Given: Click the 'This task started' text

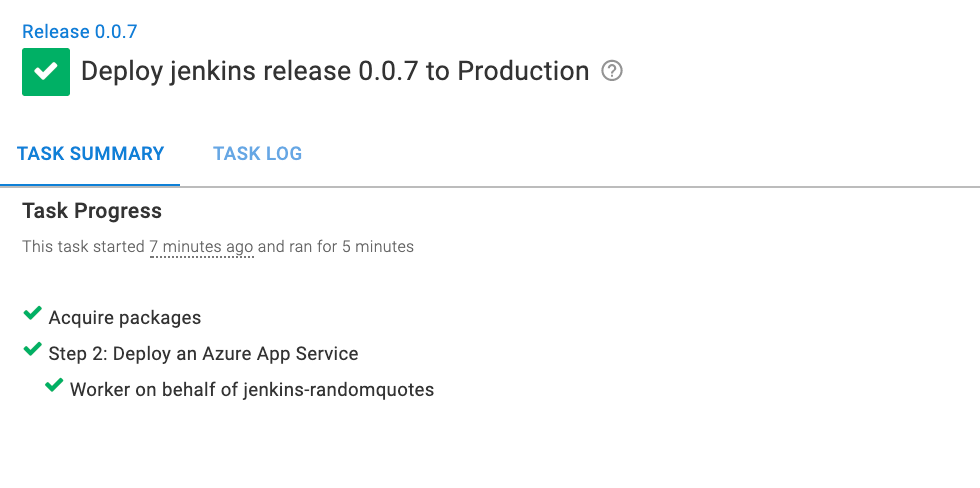Looking at the screenshot, I should coord(84,247).
